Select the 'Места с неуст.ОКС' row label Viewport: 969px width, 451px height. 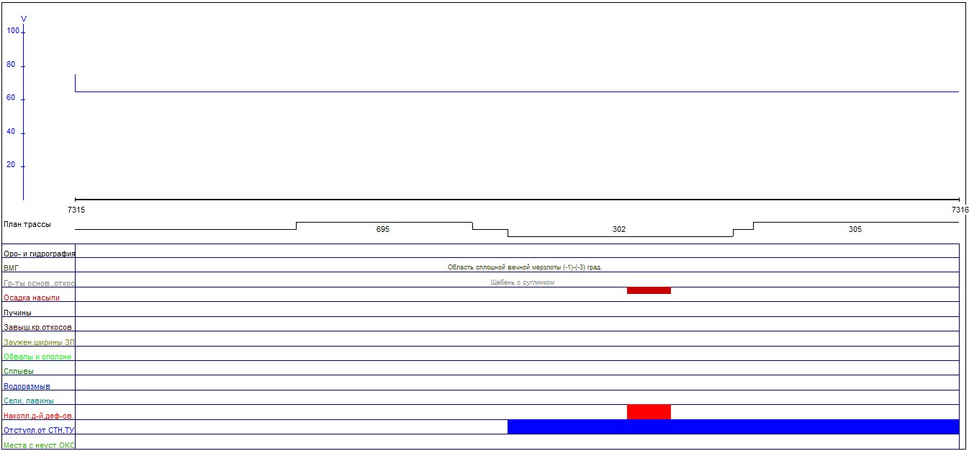39,445
